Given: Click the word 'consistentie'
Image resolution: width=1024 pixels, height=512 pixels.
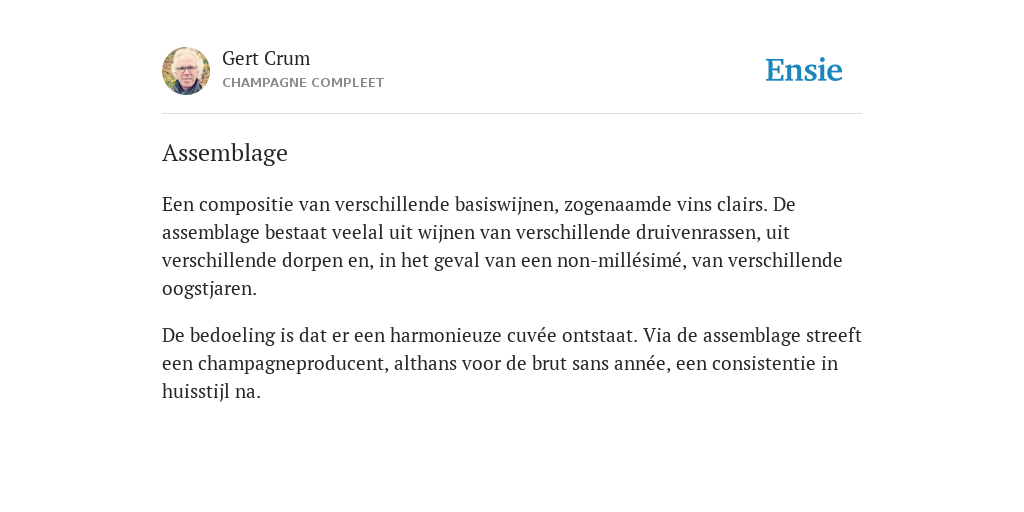Looking at the screenshot, I should point(763,363).
